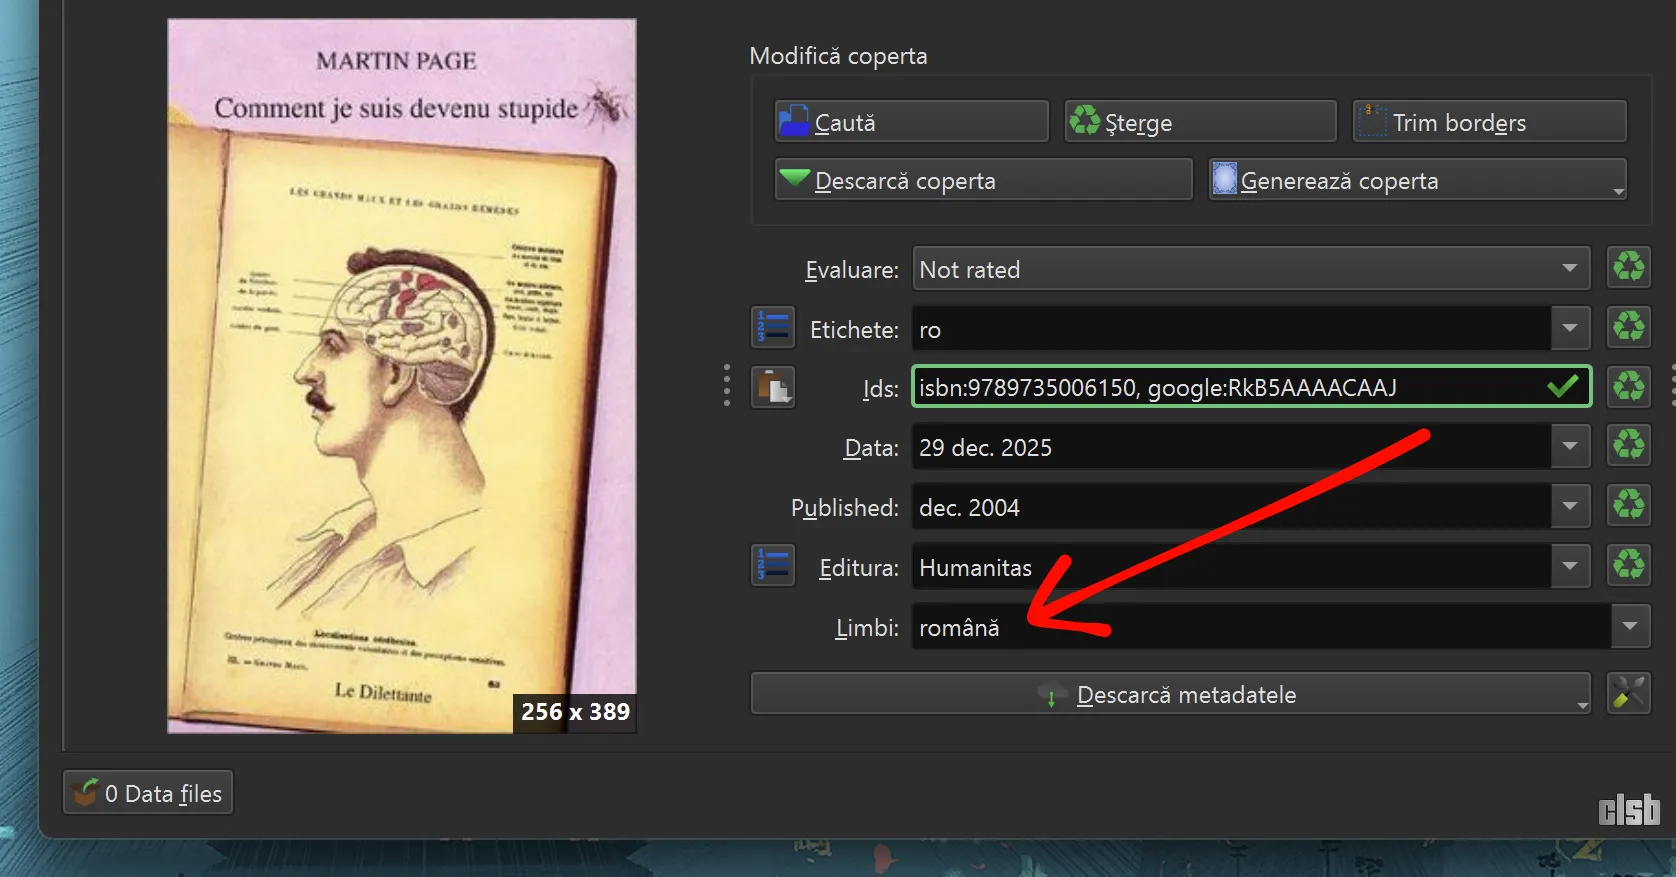Open the Published date picker arrow
The height and width of the screenshot is (877, 1676).
pos(1569,506)
